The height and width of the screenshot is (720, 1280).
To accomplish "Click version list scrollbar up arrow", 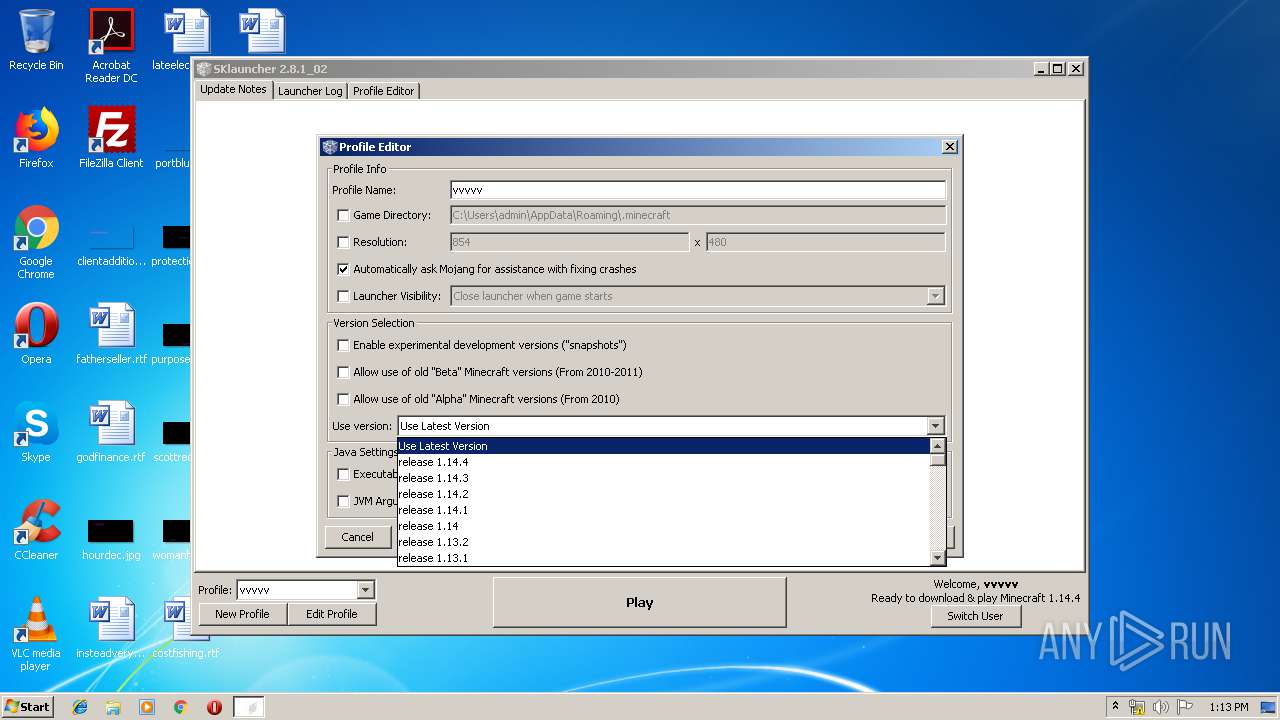I will pos(937,446).
